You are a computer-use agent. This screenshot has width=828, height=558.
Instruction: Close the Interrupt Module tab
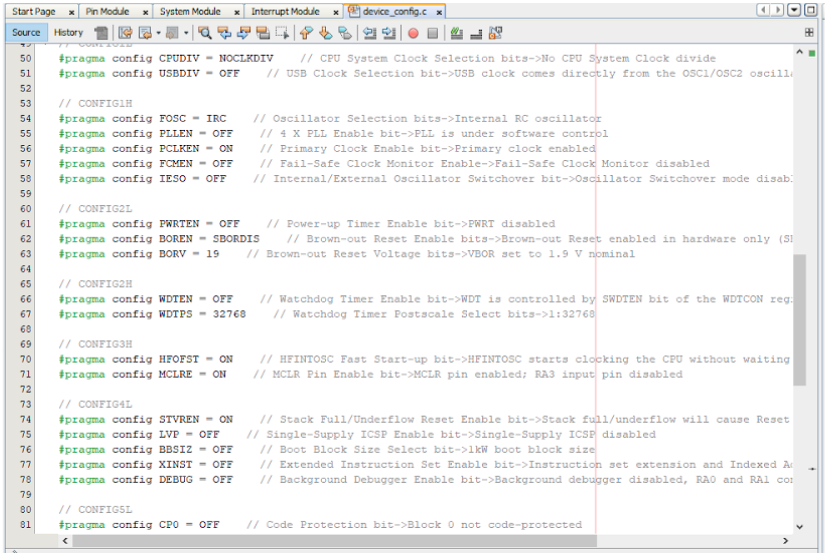(x=336, y=12)
